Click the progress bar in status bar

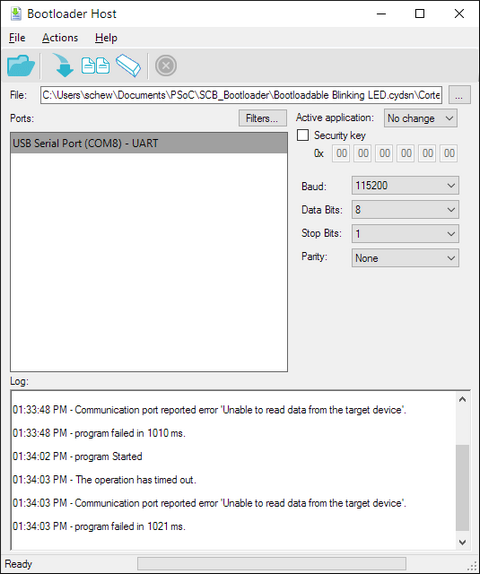(x=272, y=564)
